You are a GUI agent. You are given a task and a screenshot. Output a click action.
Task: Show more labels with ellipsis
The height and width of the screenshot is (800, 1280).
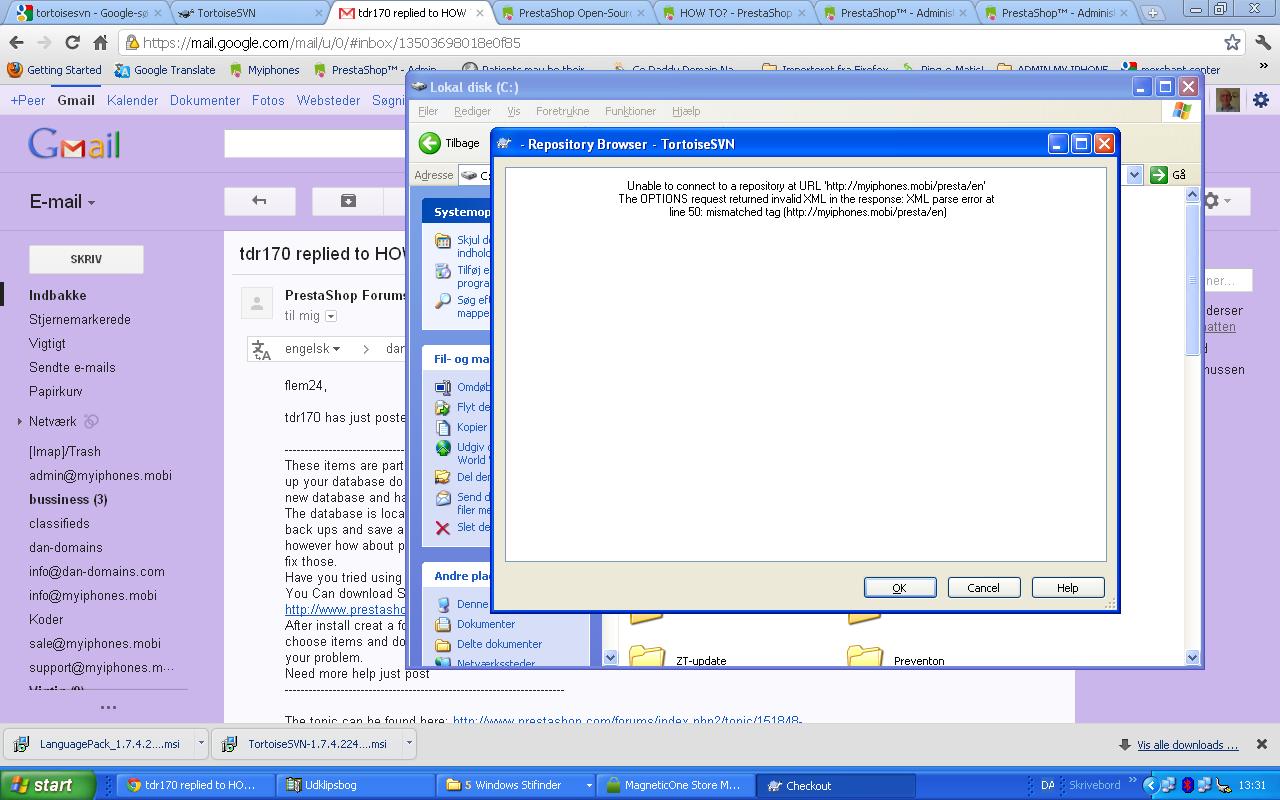tap(108, 707)
